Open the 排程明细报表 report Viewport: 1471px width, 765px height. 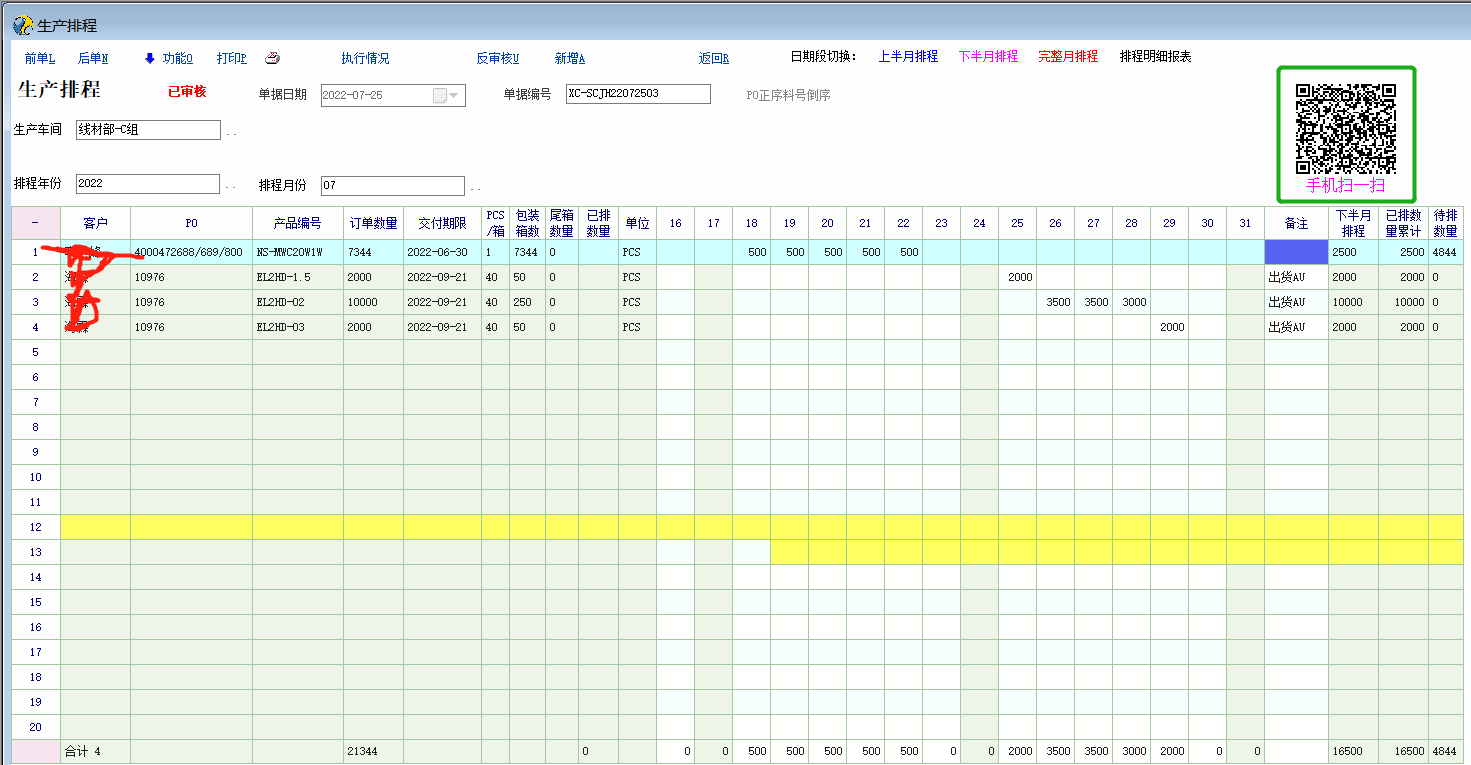point(1155,57)
